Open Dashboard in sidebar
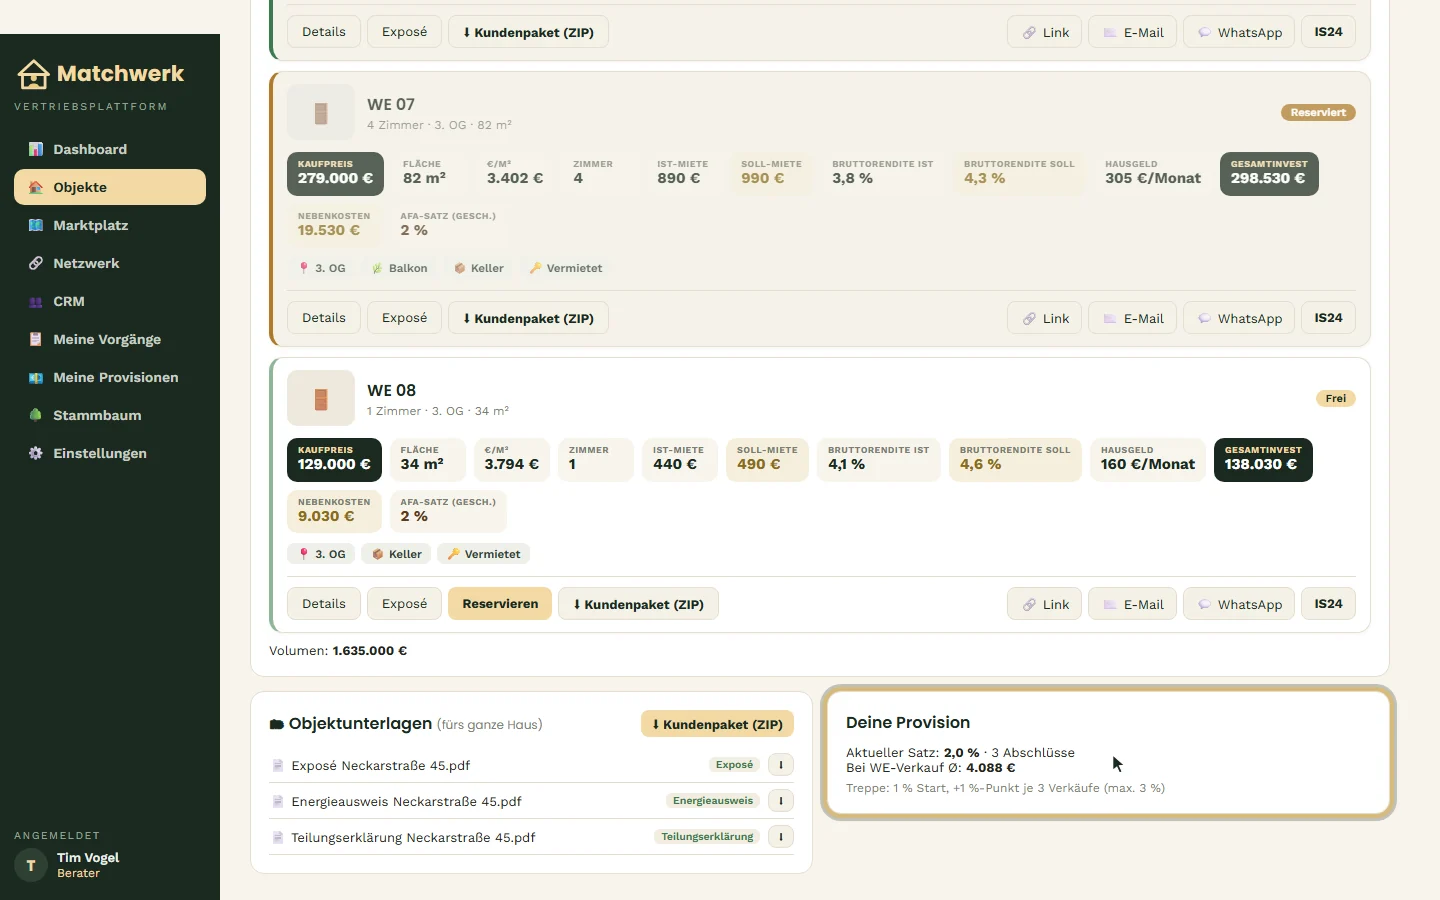 click(110, 149)
